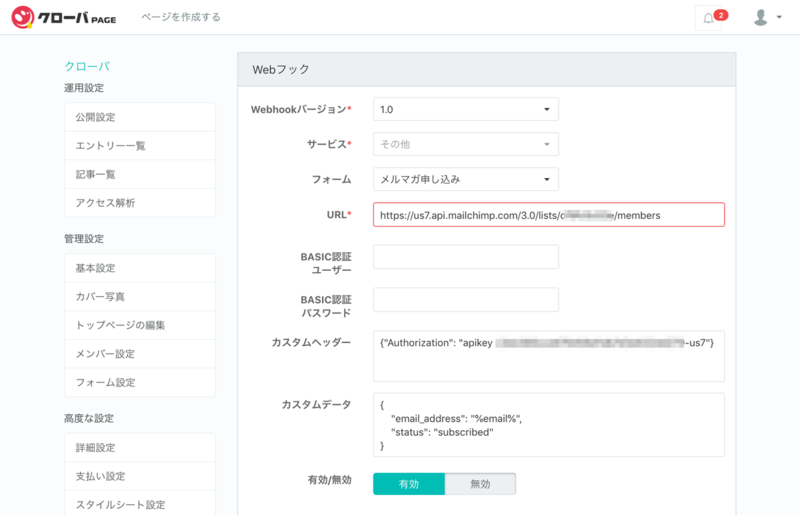Image resolution: width=800 pixels, height=515 pixels.
Task: Open エントリー一覧 sidebar item
Action: pyautogui.click(x=140, y=145)
